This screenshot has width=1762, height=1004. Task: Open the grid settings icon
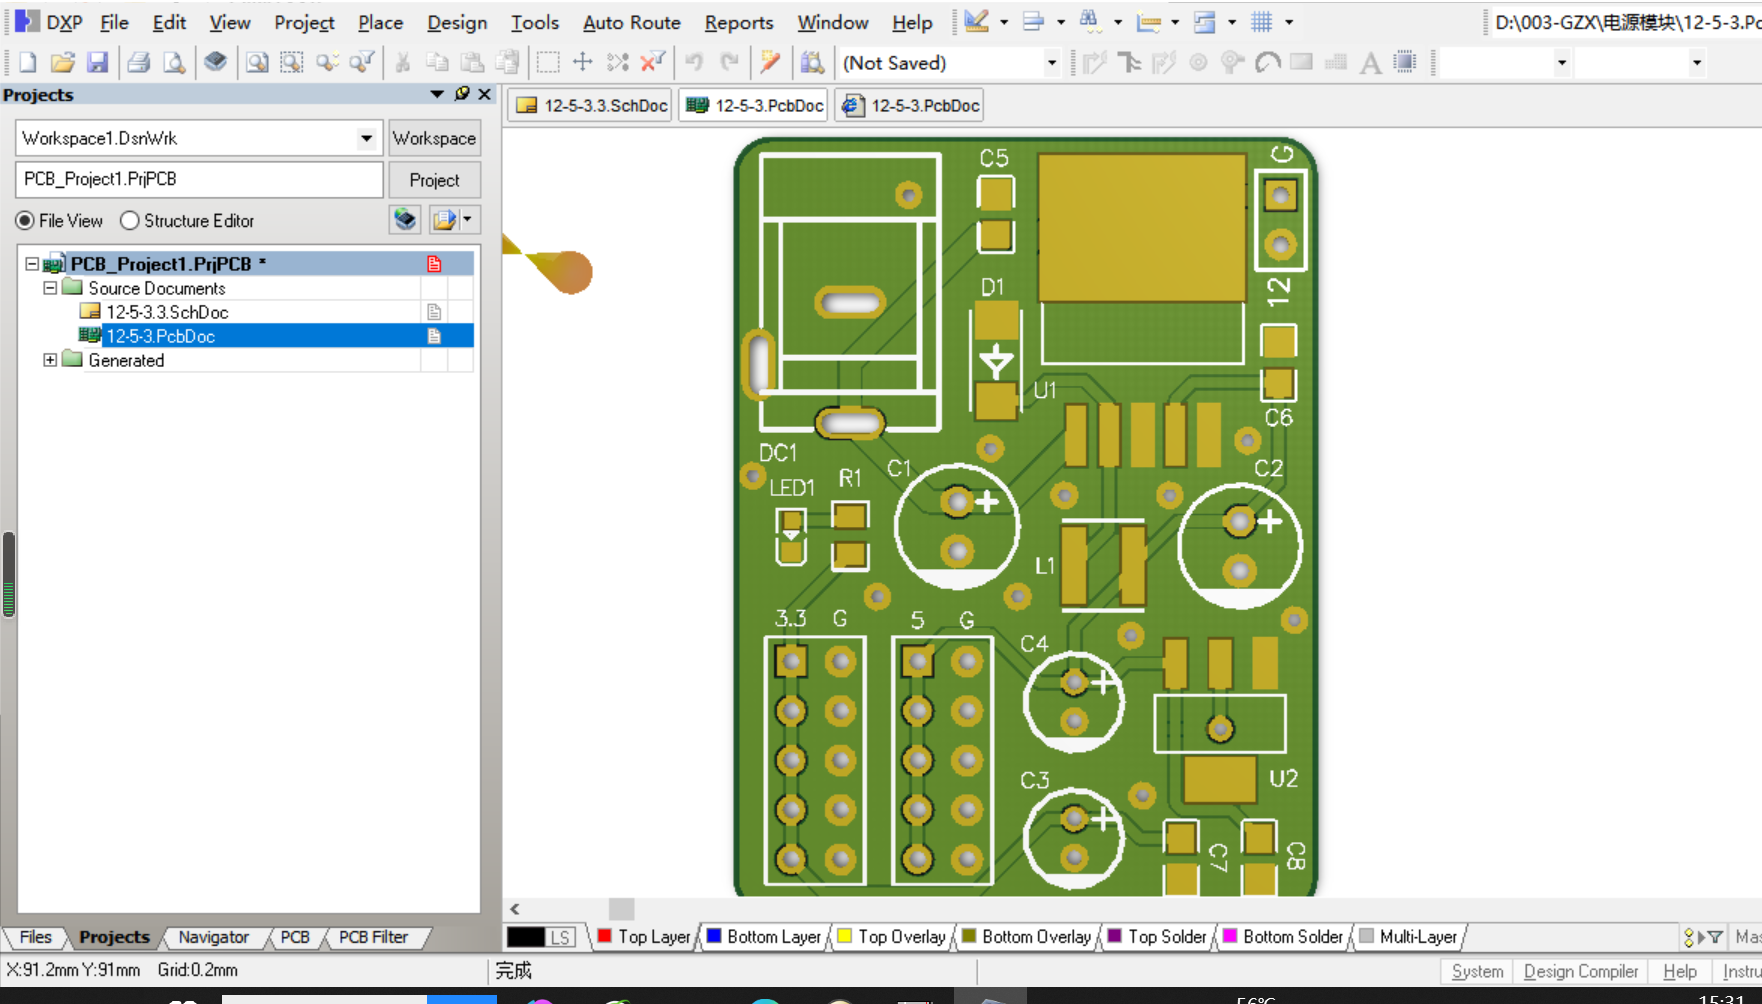click(x=1262, y=21)
